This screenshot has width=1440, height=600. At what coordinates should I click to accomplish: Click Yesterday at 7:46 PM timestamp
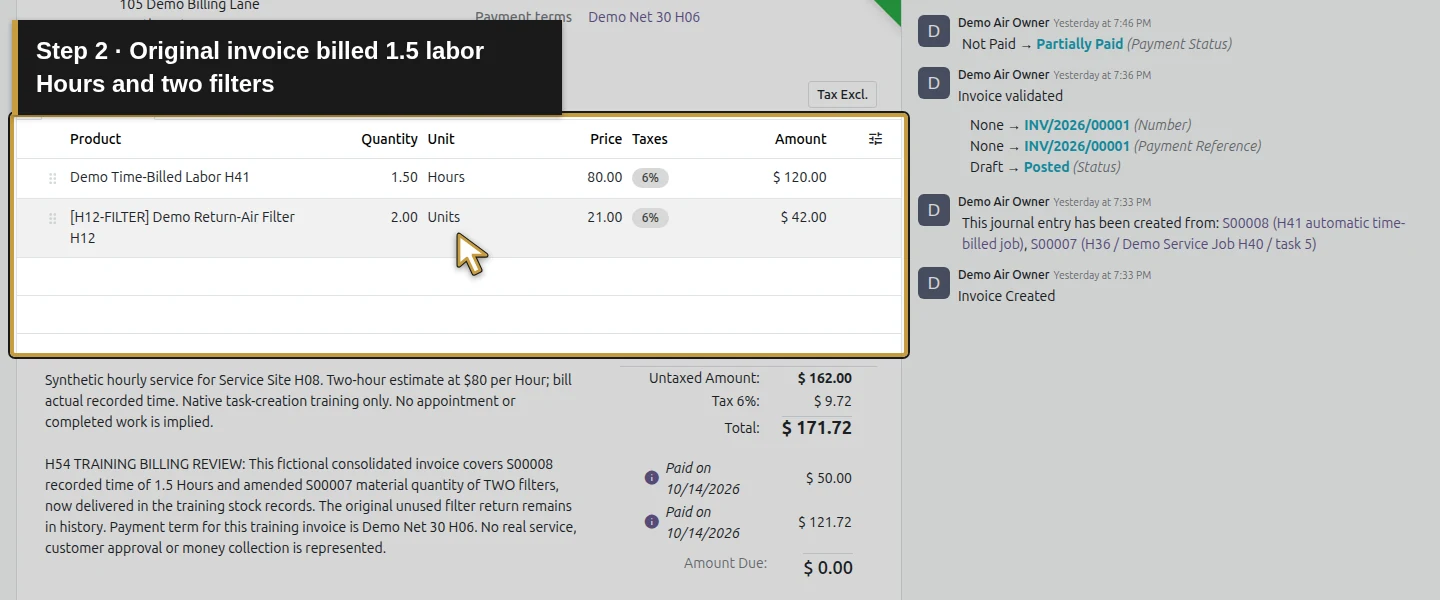(x=1101, y=23)
